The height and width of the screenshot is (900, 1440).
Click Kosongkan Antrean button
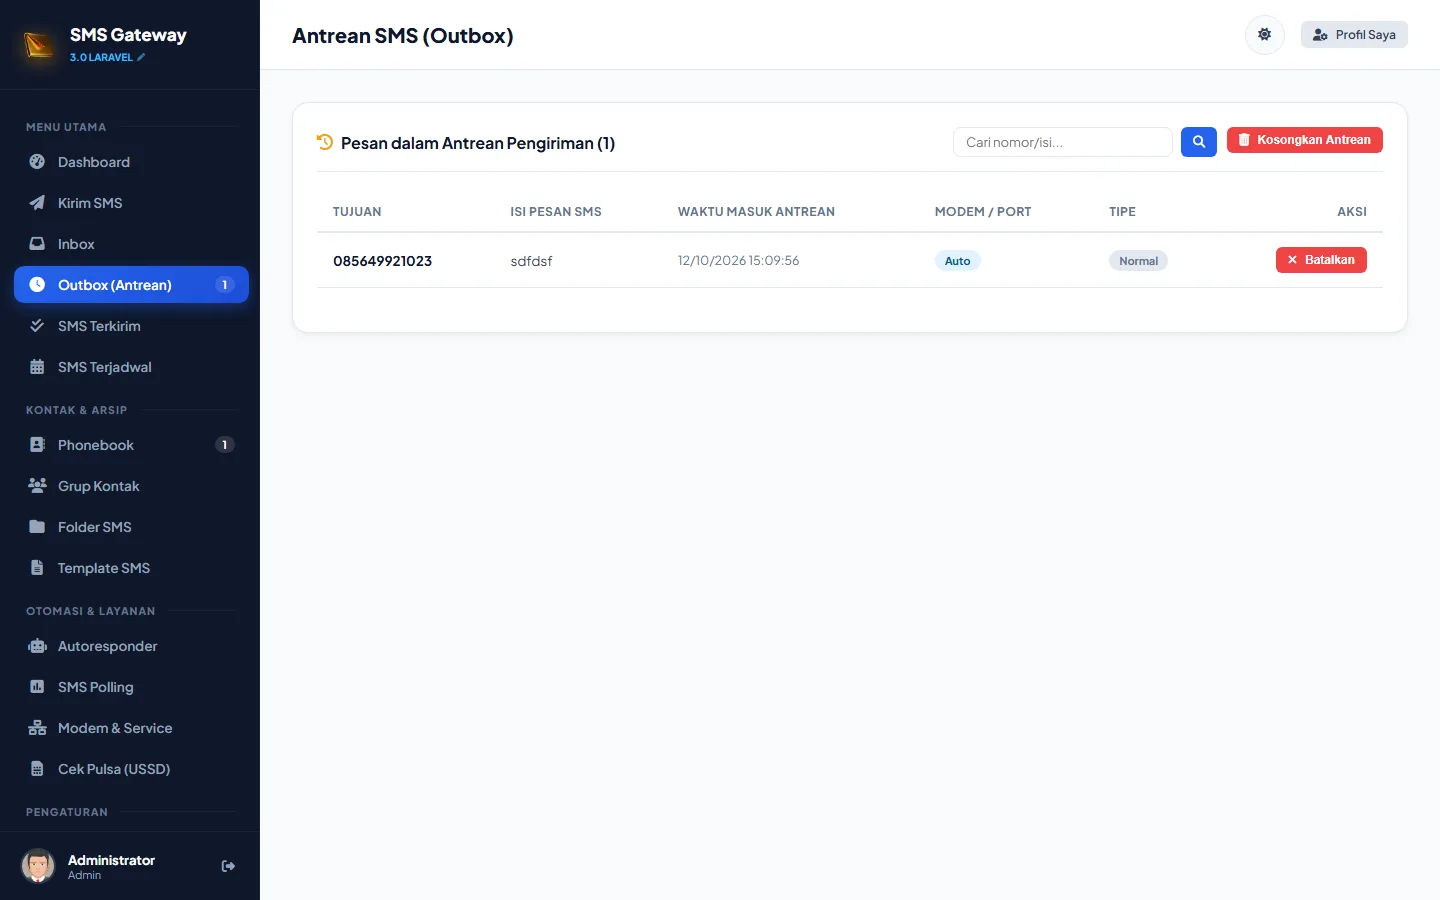click(1305, 140)
